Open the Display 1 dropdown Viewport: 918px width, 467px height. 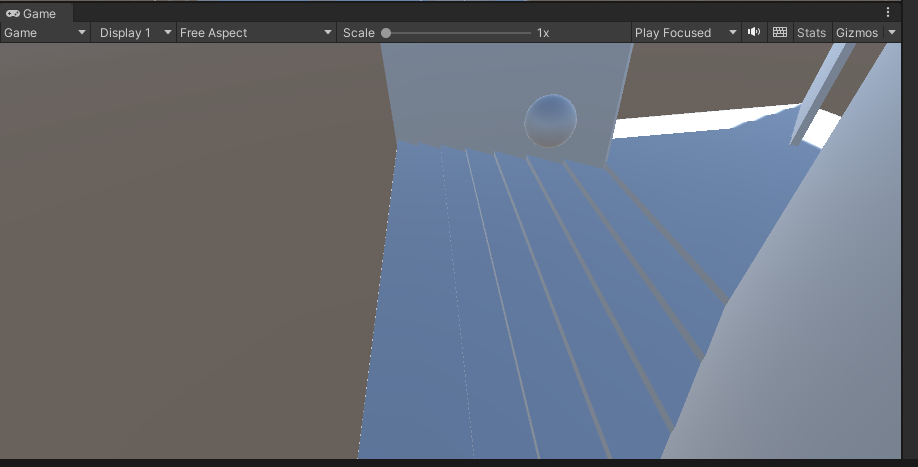[135, 33]
